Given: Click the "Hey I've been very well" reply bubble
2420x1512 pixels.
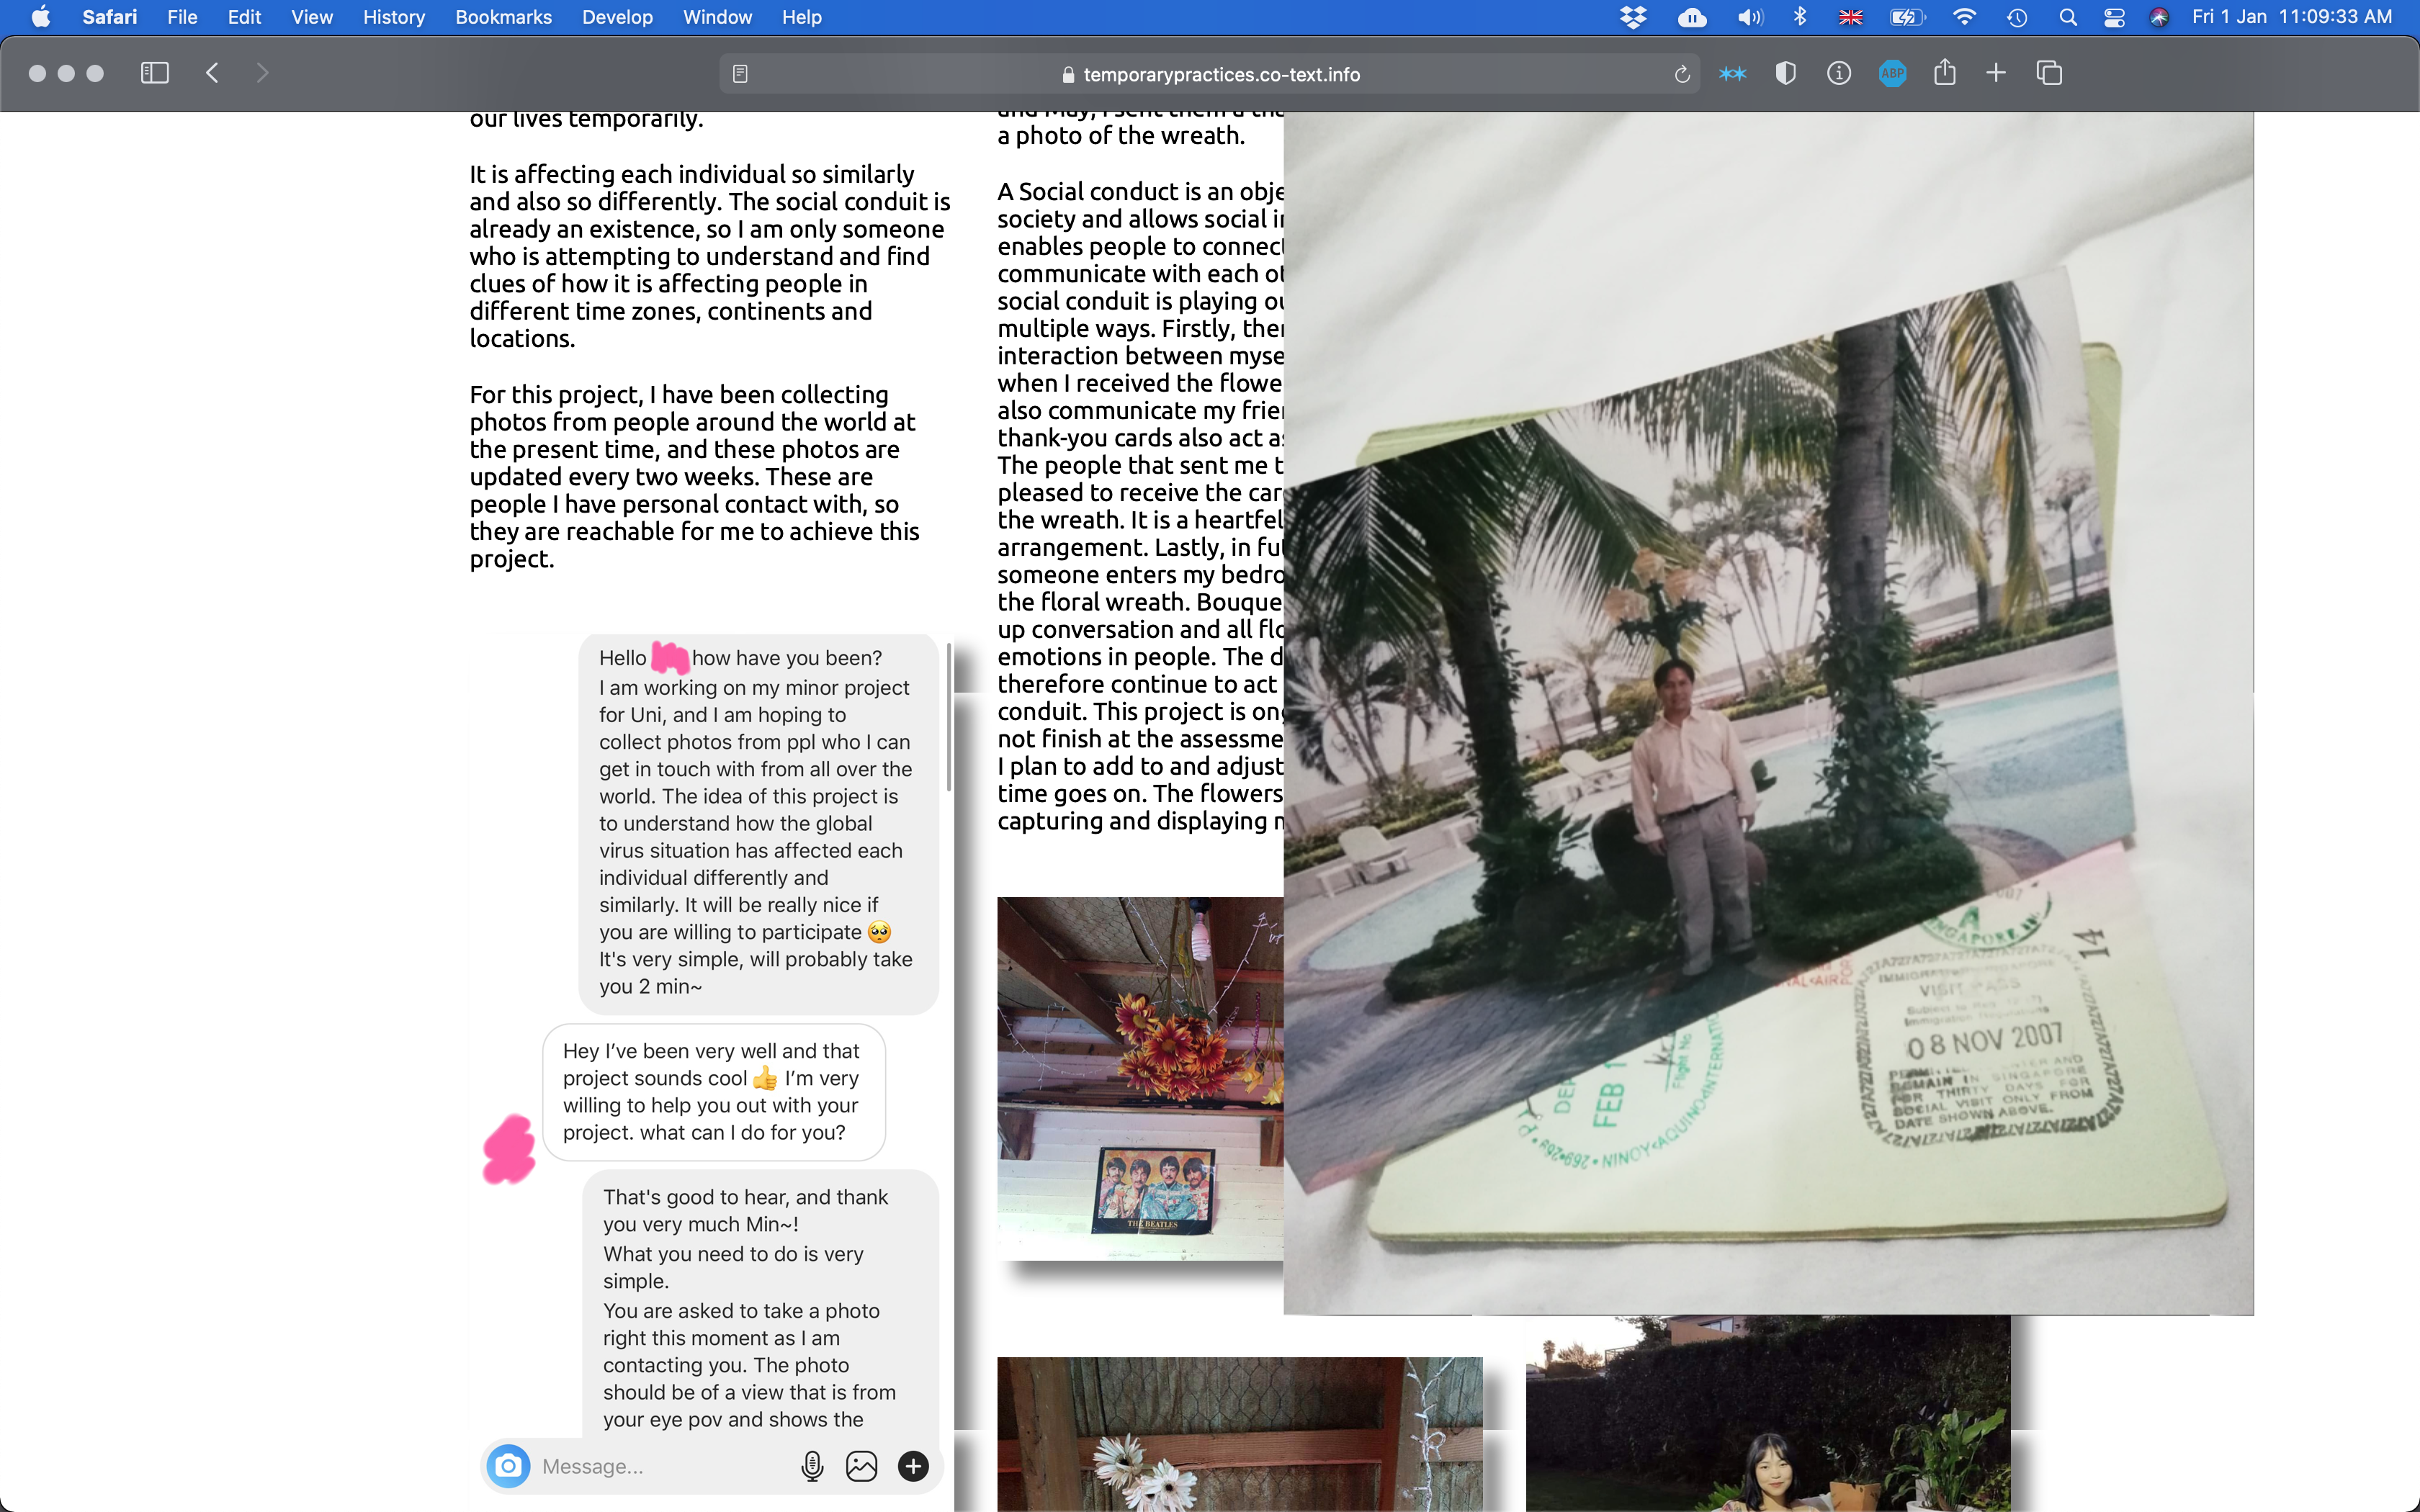Looking at the screenshot, I should tap(714, 1092).
